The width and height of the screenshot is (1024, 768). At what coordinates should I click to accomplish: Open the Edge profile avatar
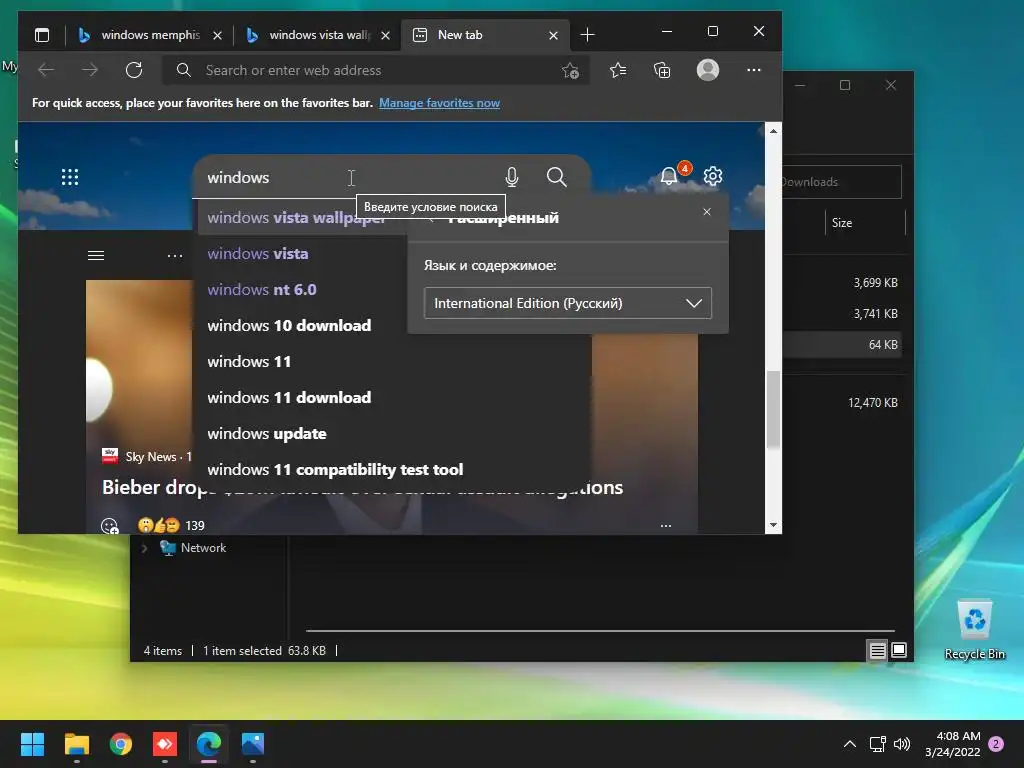708,70
